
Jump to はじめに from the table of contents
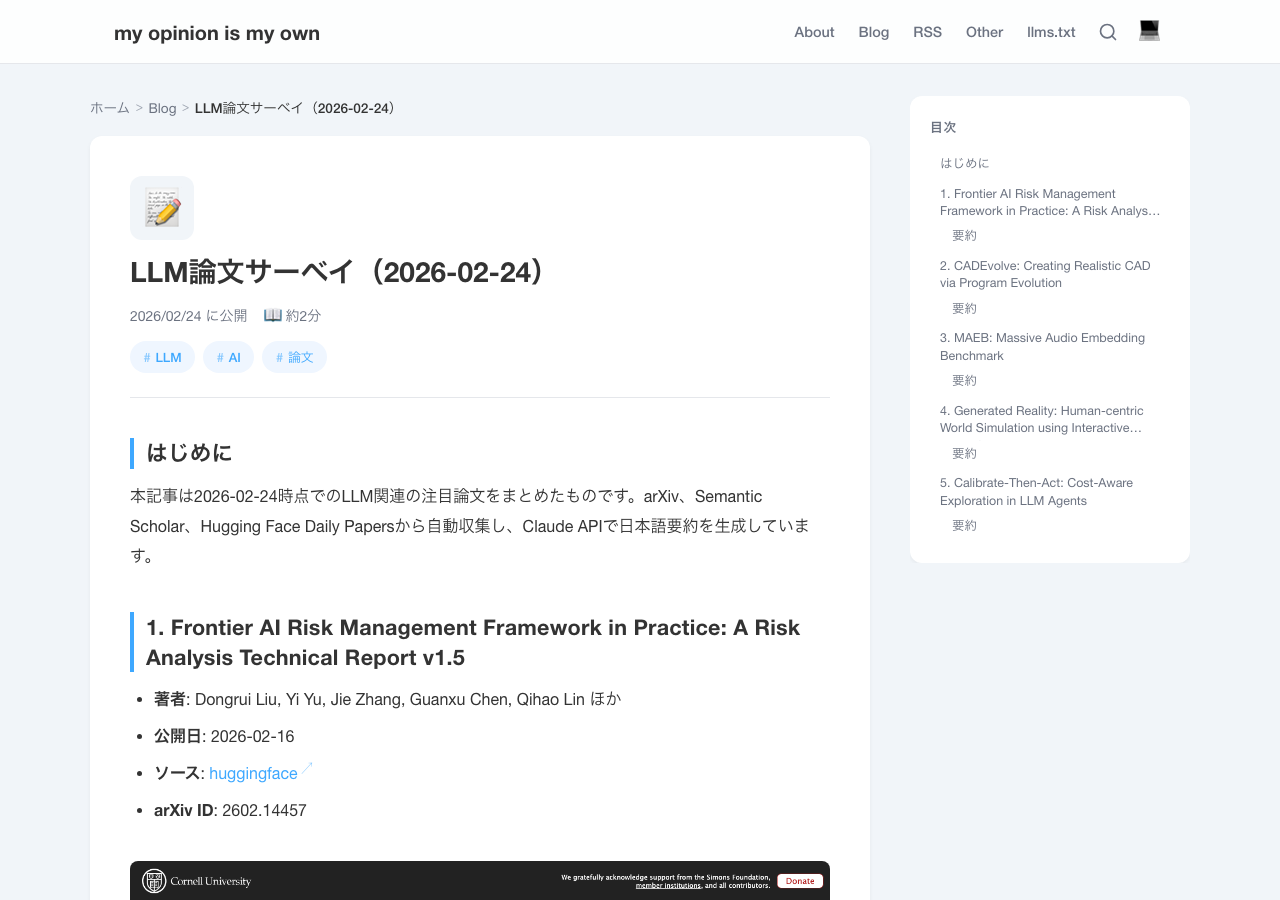(x=964, y=163)
